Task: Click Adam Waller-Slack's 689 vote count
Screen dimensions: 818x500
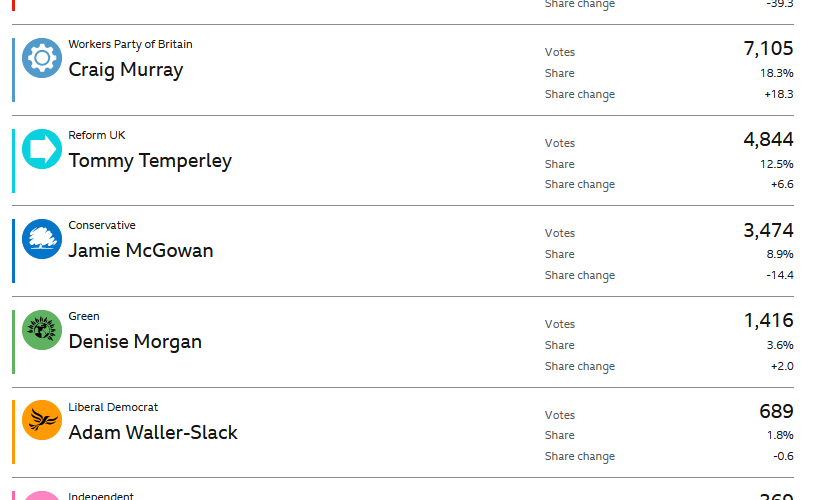Action: [776, 412]
